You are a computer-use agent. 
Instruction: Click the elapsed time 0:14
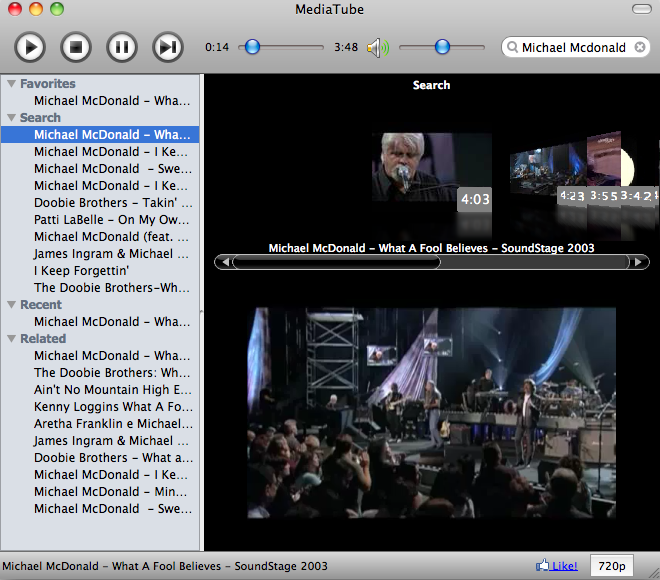[217, 47]
